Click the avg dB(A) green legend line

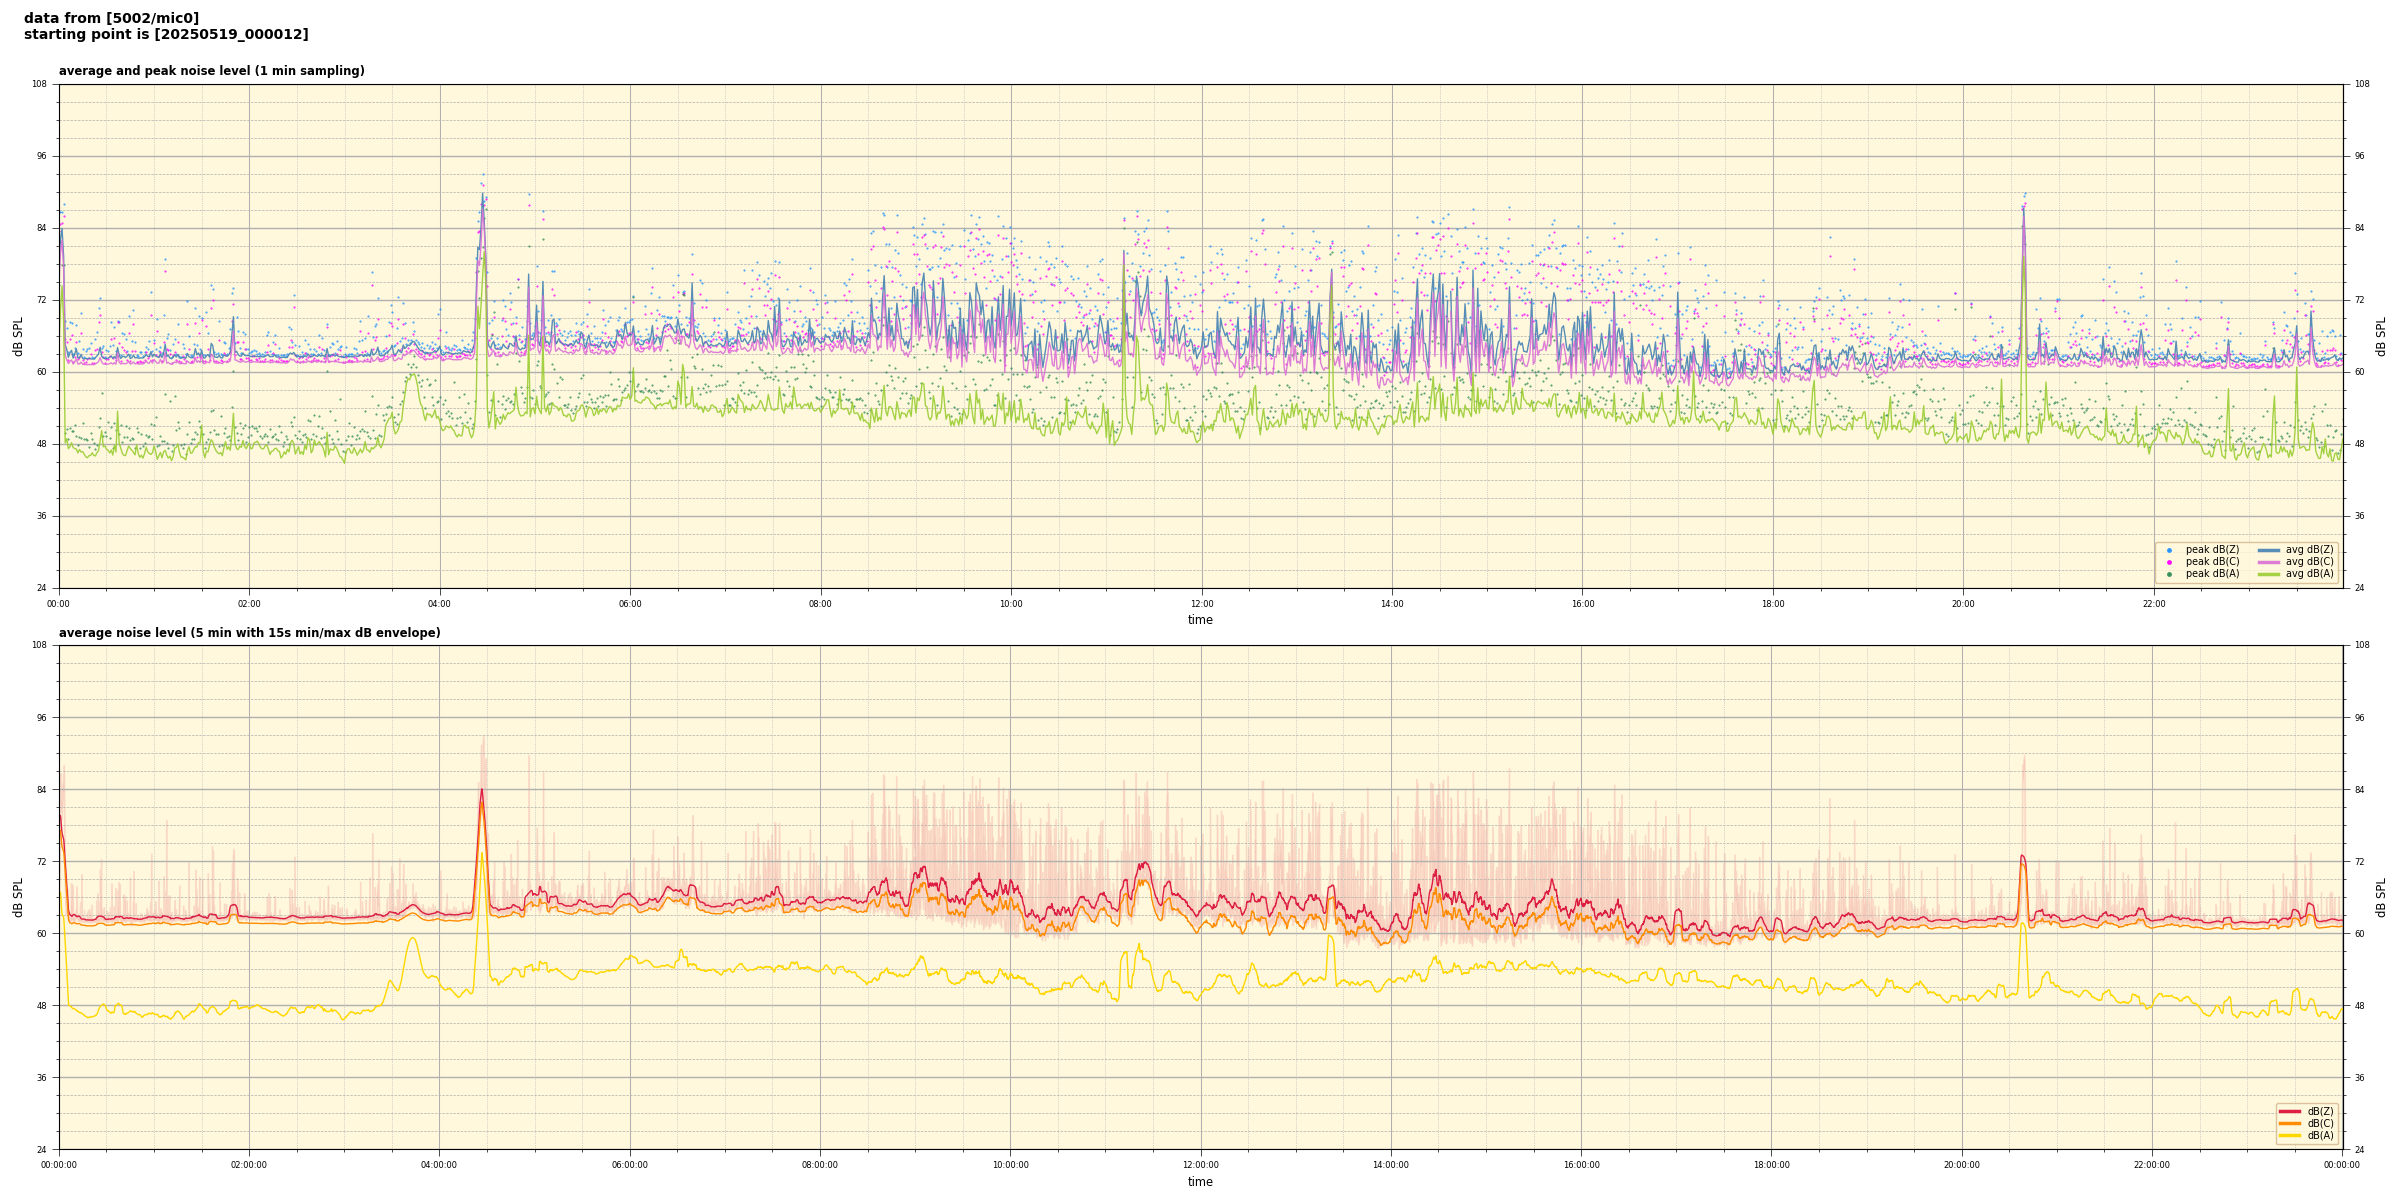[2269, 574]
